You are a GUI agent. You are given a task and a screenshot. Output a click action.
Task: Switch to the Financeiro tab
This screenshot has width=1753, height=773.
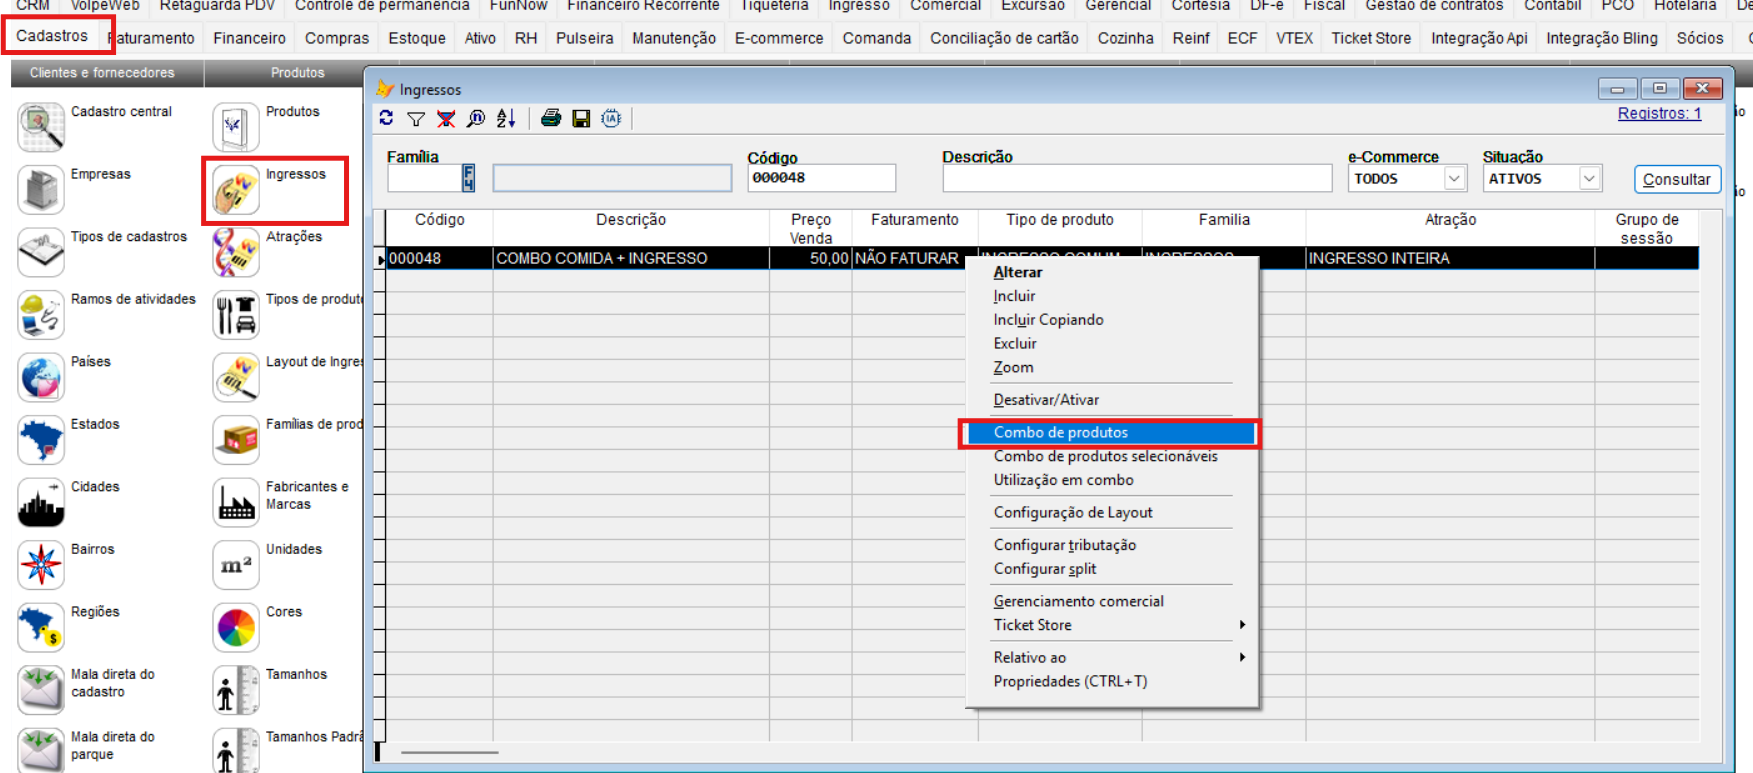pos(249,38)
